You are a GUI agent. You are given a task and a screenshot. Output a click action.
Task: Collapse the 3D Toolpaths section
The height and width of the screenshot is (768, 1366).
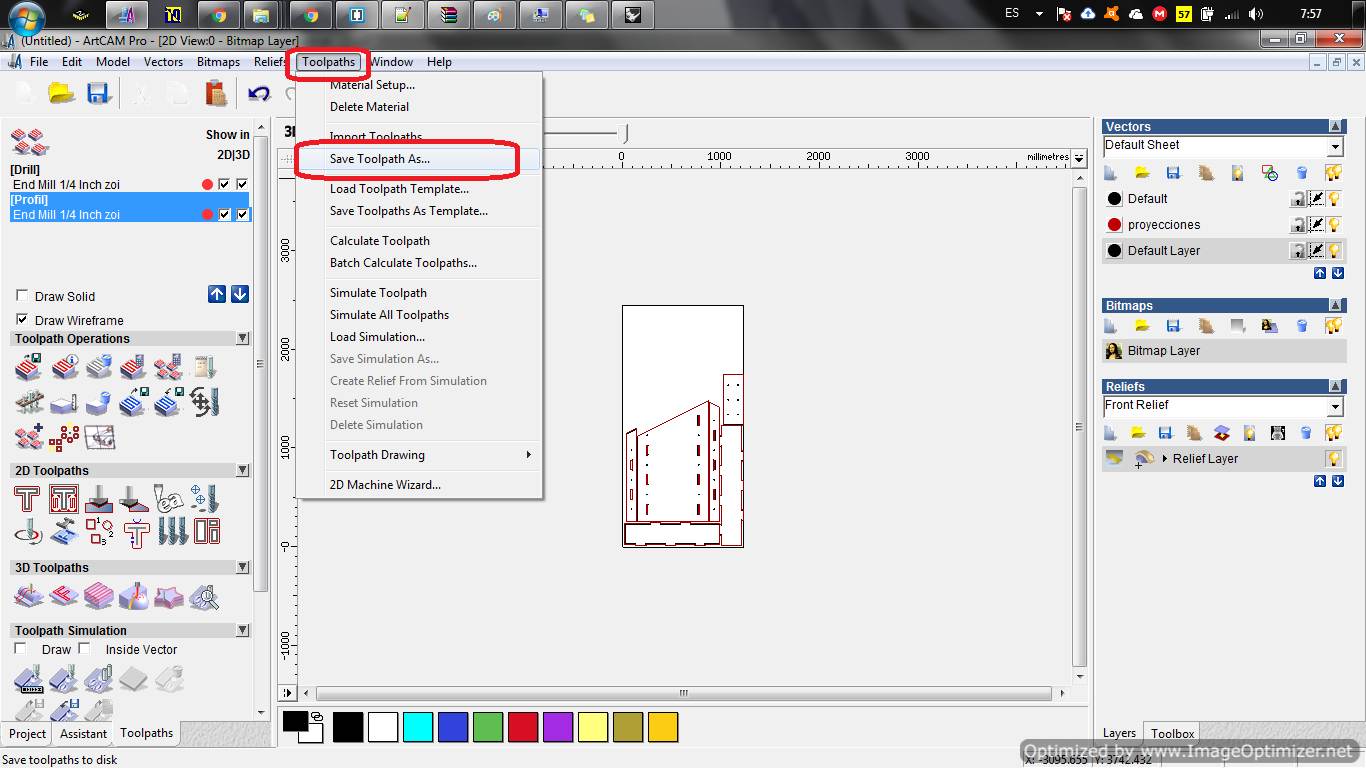242,568
